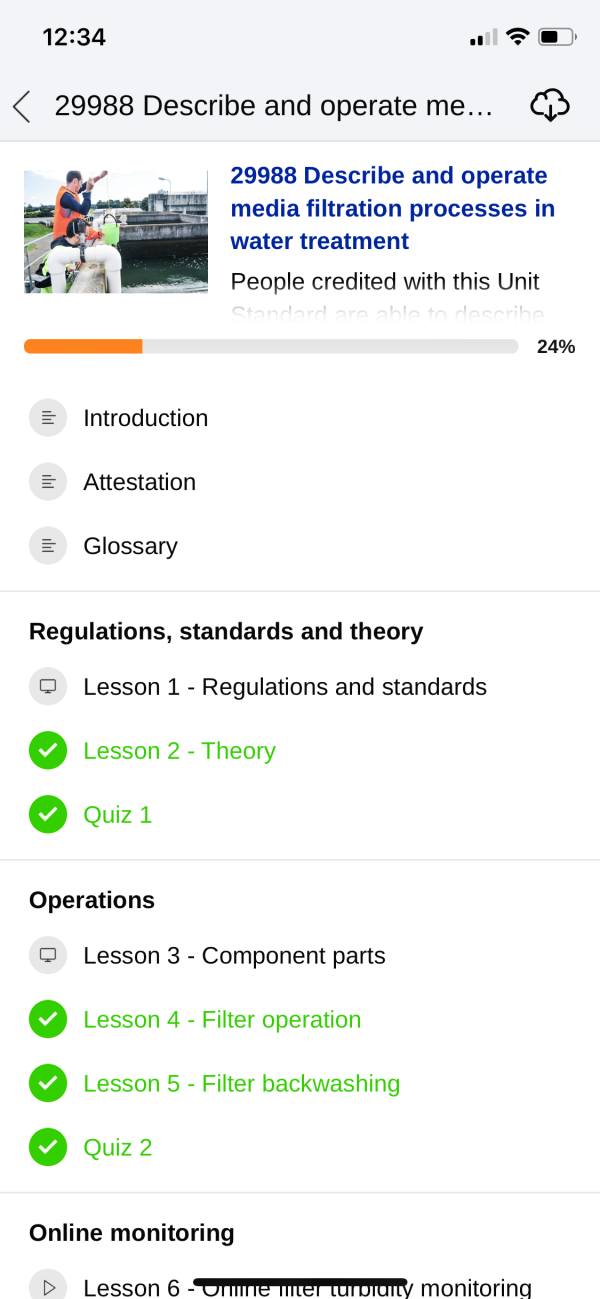Tap the back arrow icon
Viewport: 600px width, 1299px height.
click(x=21, y=106)
